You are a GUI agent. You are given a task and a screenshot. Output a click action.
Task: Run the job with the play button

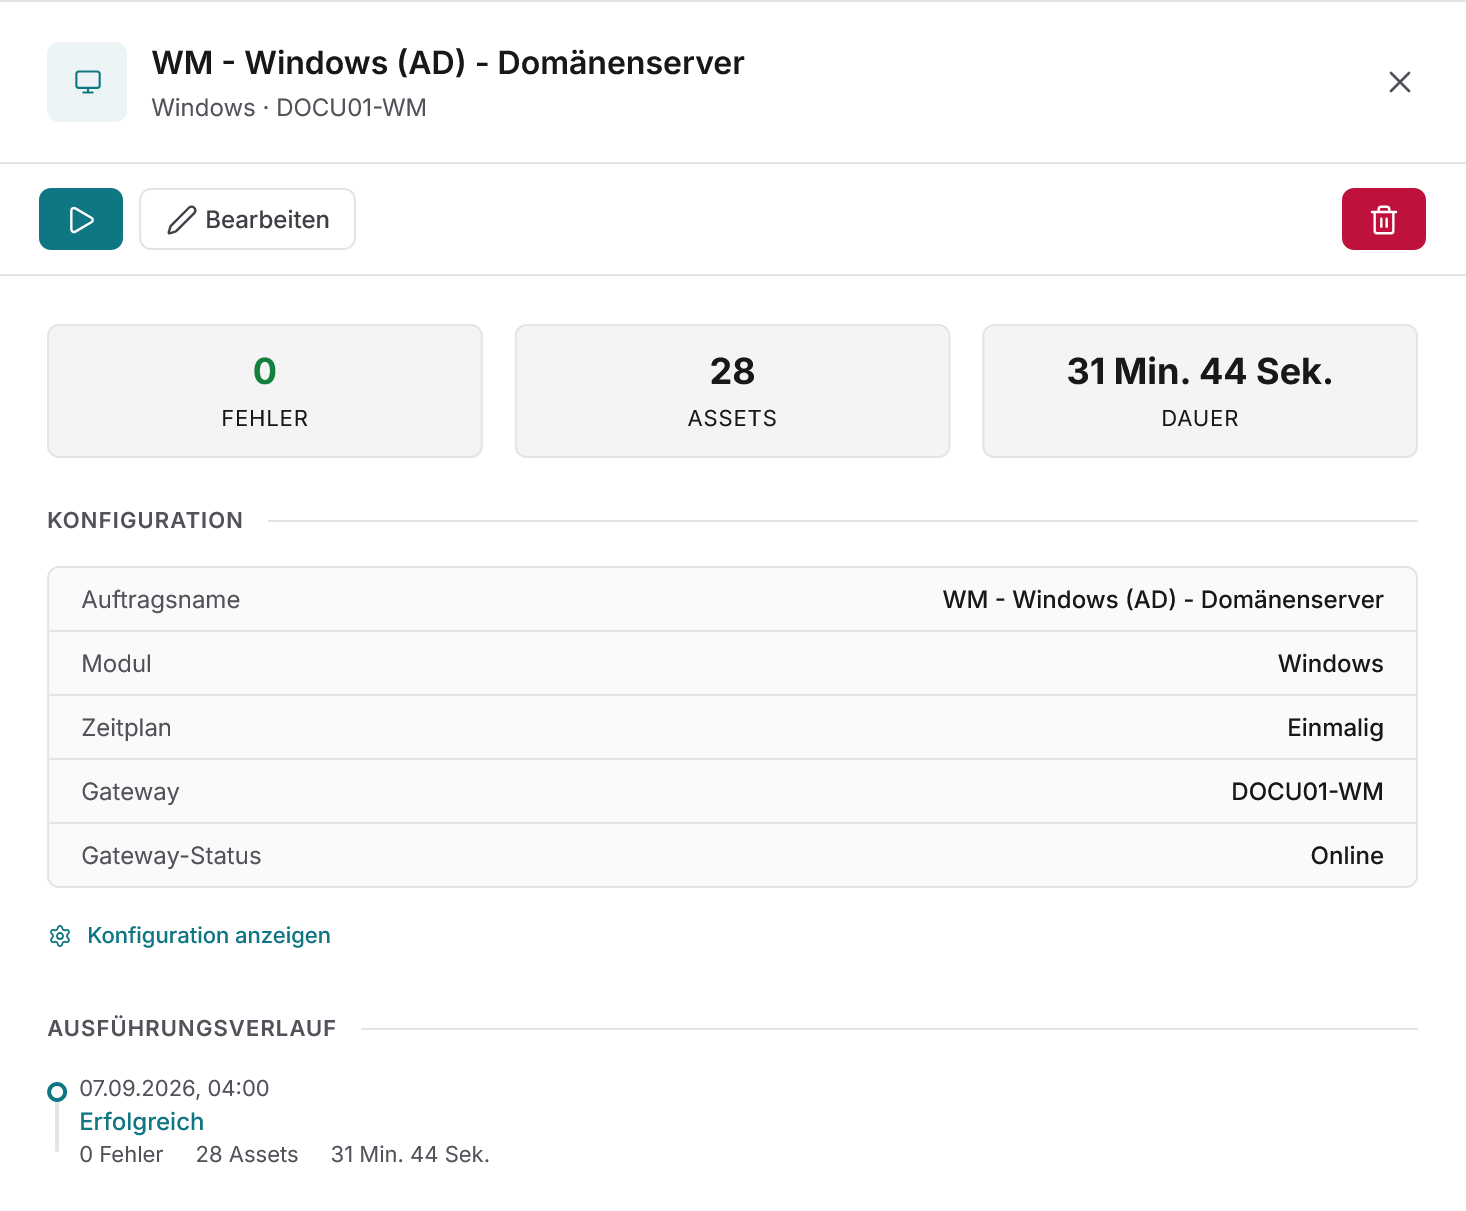point(81,219)
